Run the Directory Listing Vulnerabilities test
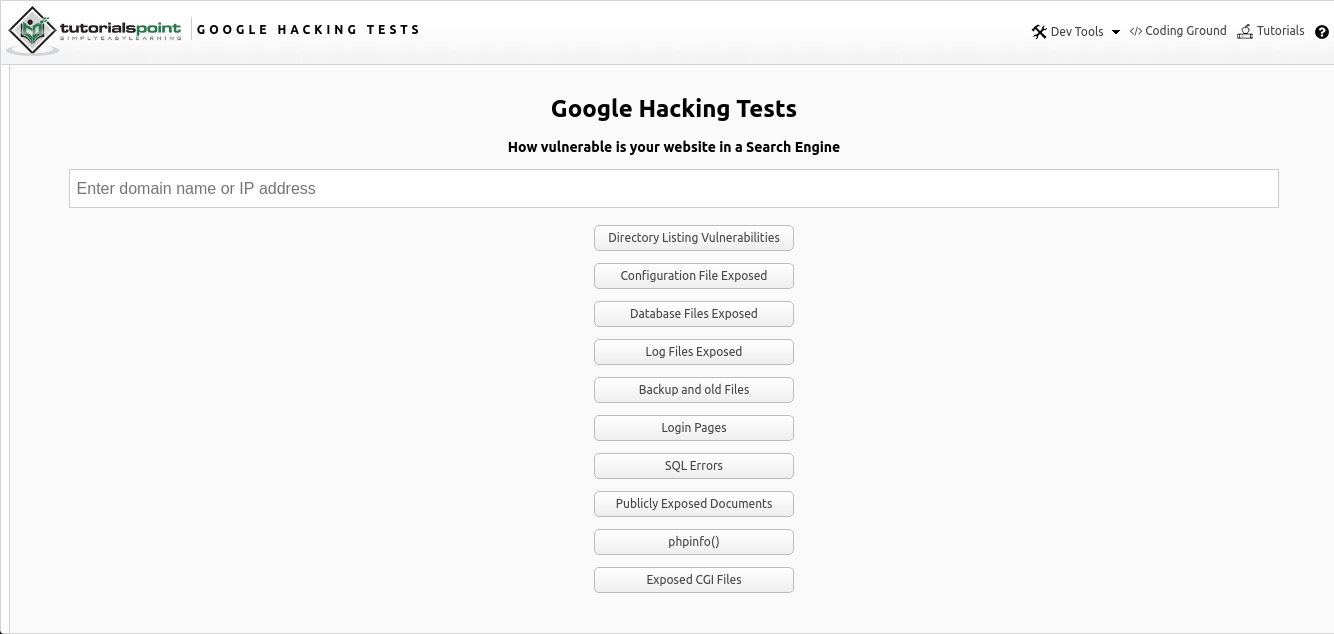Viewport: 1334px width, 634px height. pyautogui.click(x=693, y=238)
